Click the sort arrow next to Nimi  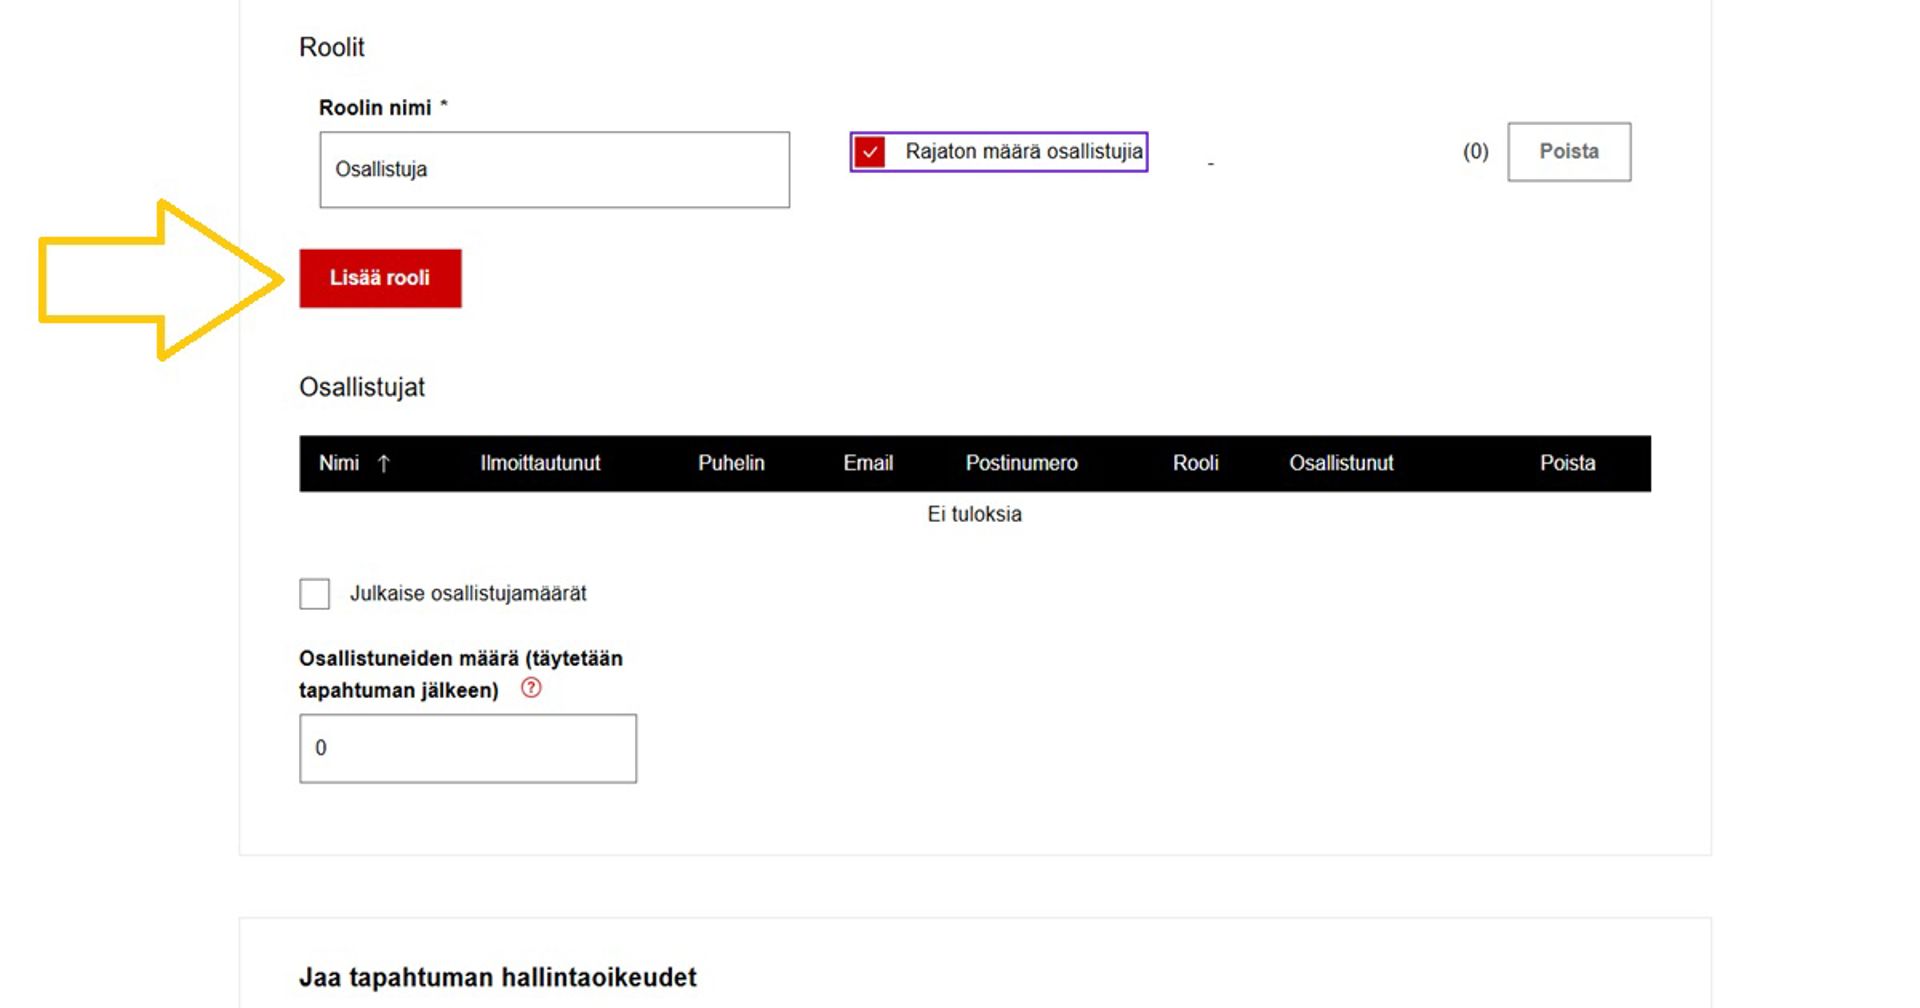pyautogui.click(x=384, y=463)
